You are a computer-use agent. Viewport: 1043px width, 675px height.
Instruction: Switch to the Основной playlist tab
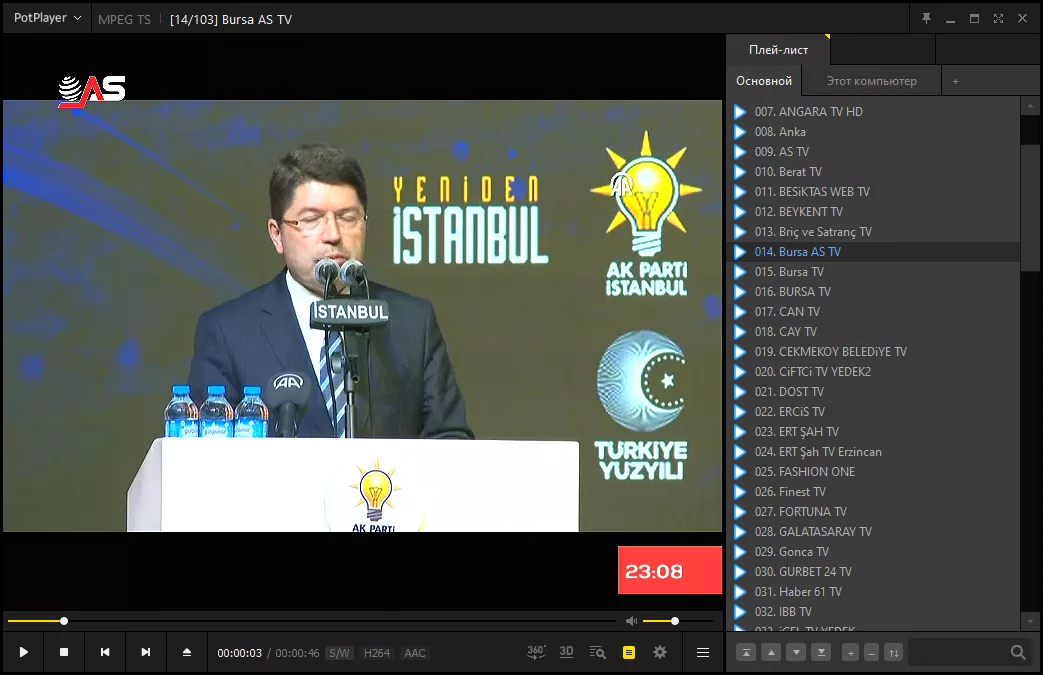pos(764,80)
